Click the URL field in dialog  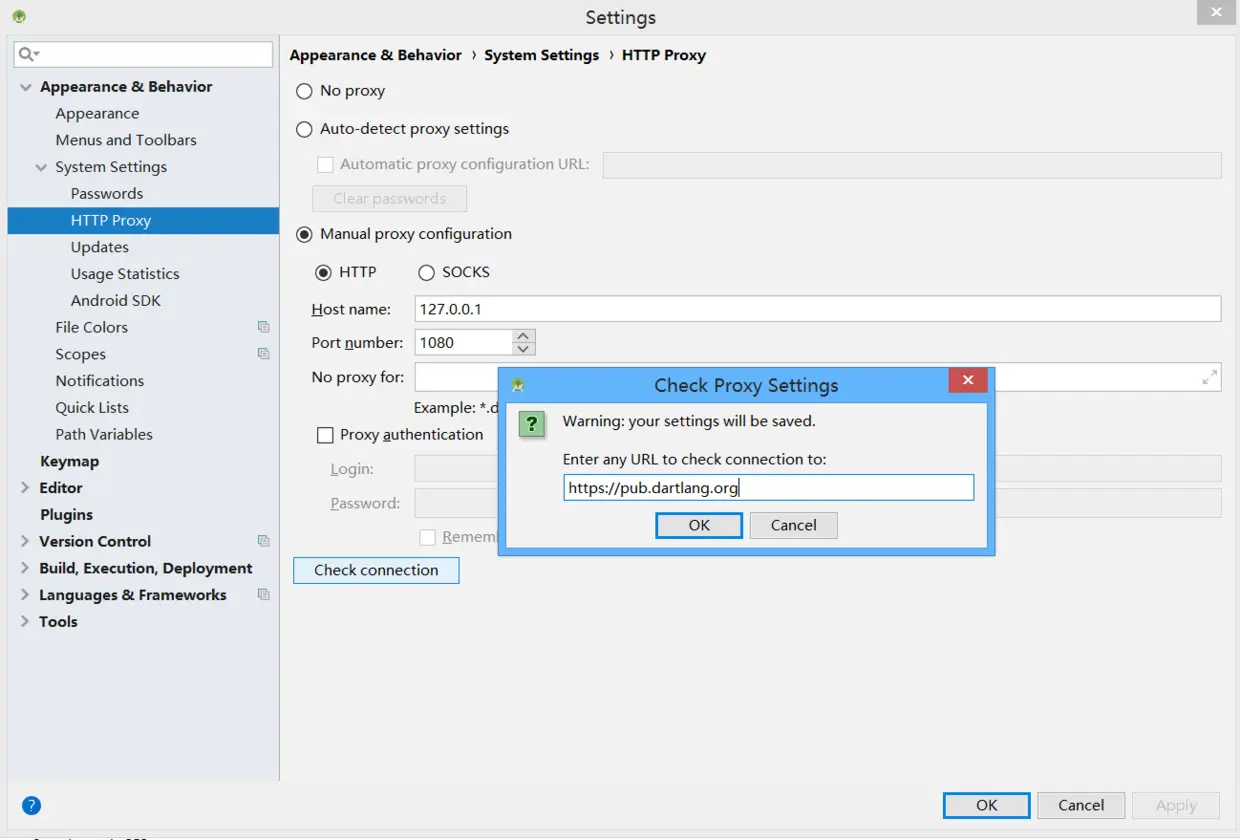tap(768, 488)
